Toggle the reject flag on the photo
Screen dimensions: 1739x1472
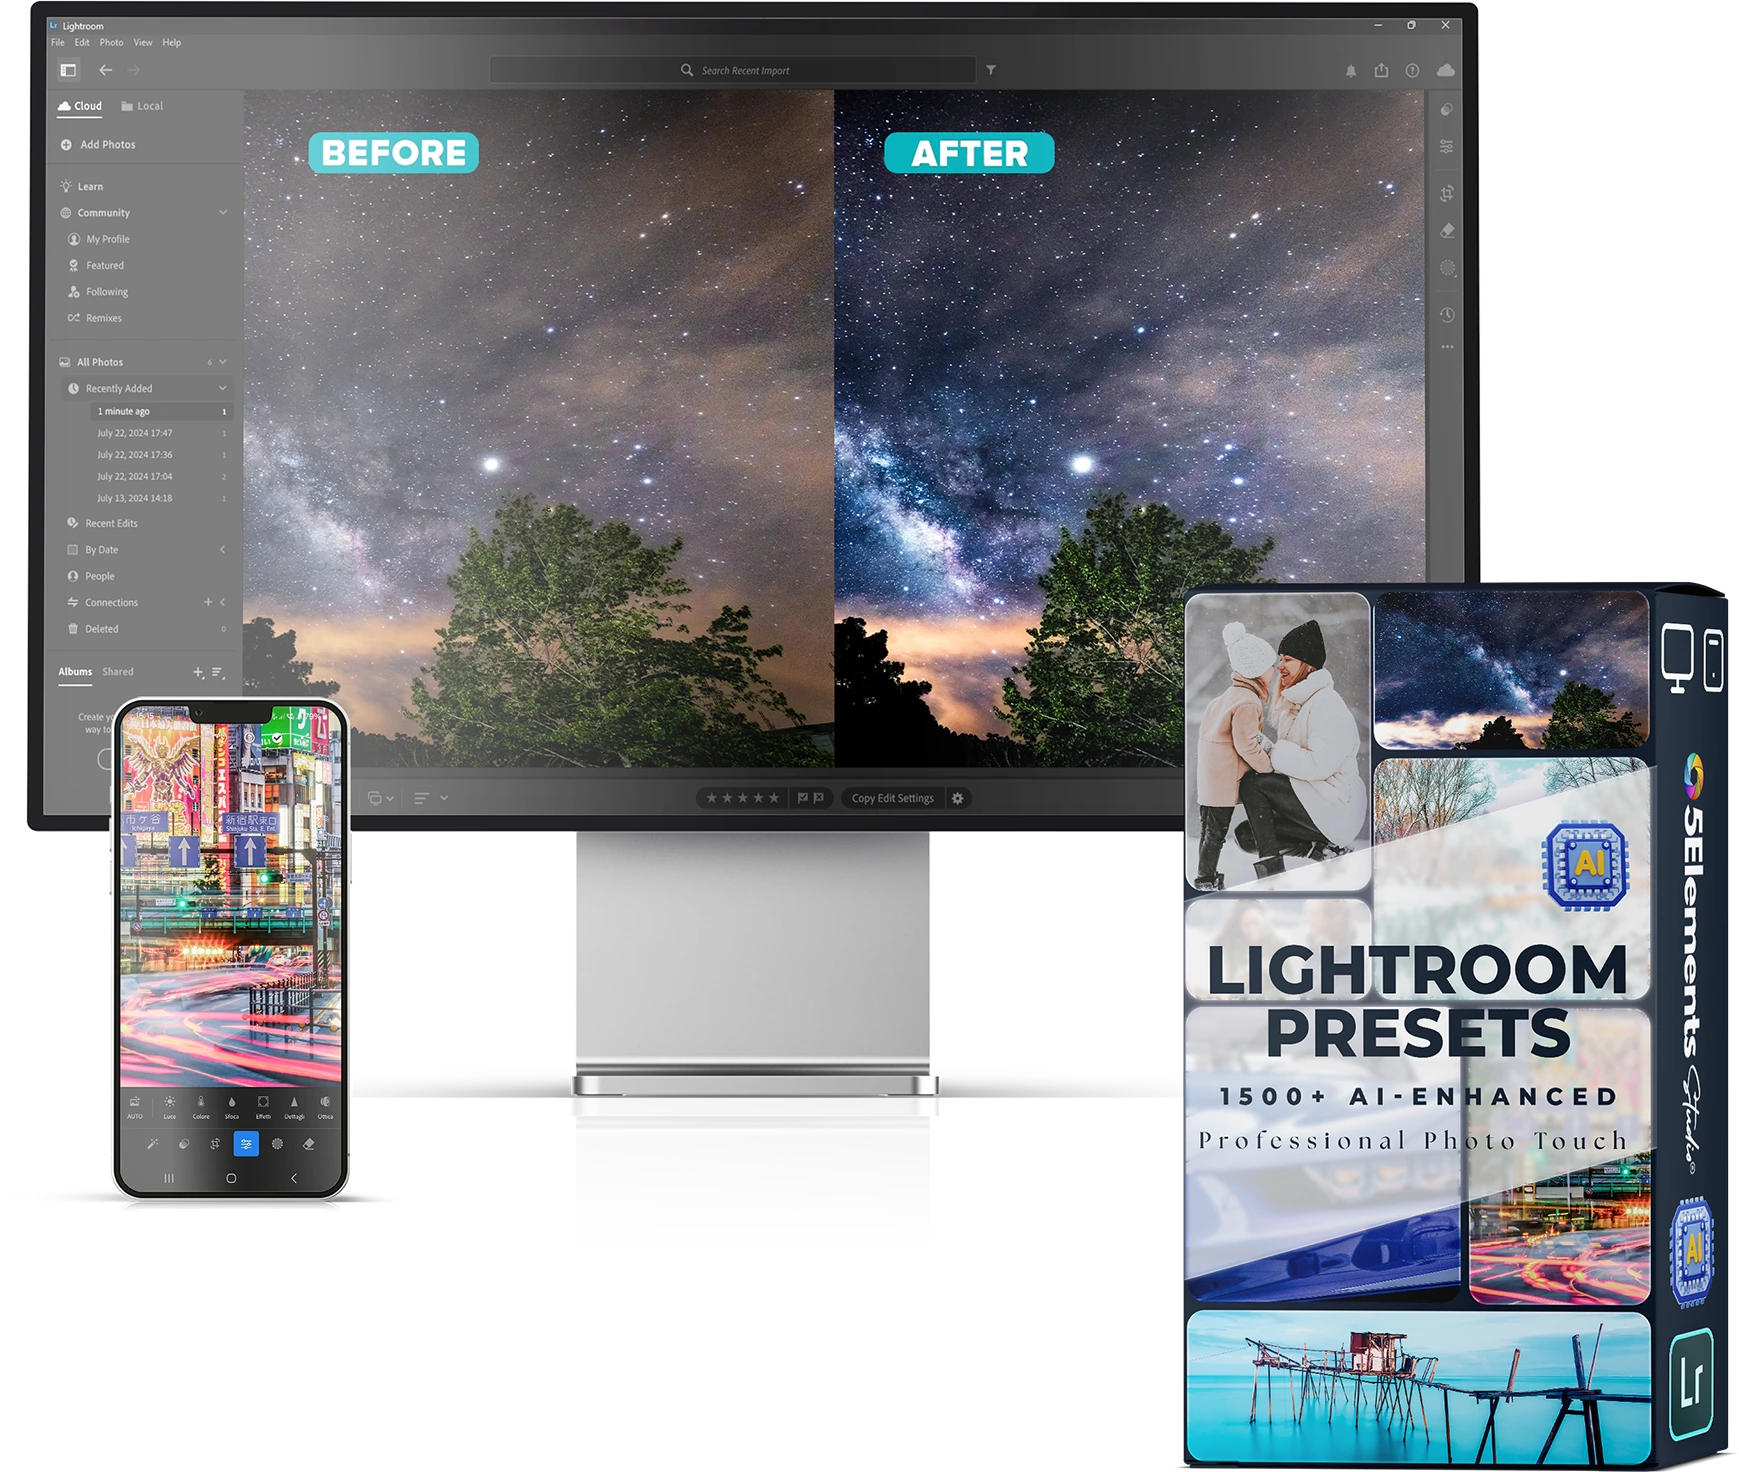tap(819, 798)
